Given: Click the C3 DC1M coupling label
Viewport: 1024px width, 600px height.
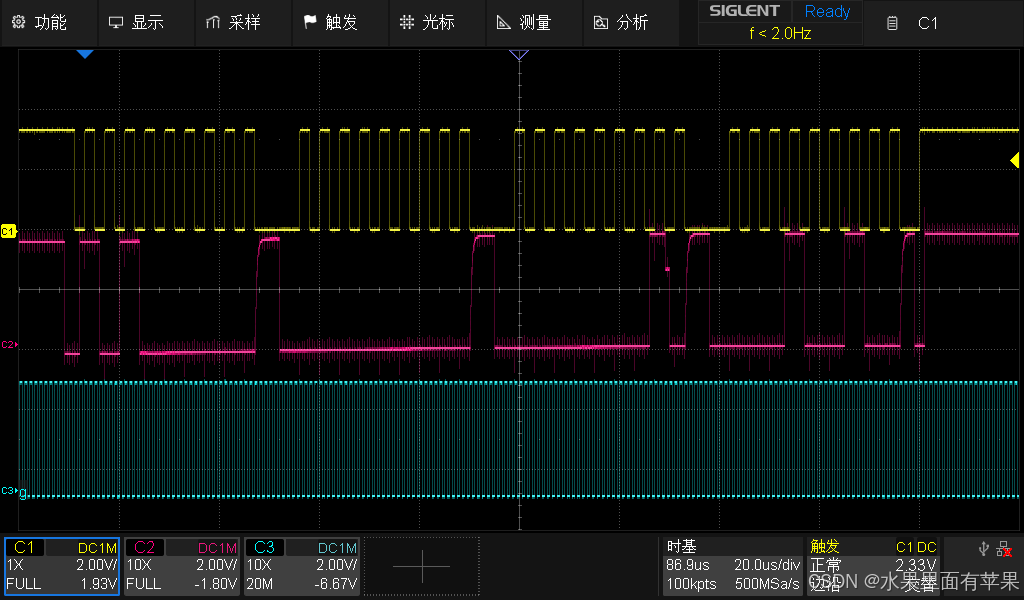Looking at the screenshot, I should [x=337, y=548].
